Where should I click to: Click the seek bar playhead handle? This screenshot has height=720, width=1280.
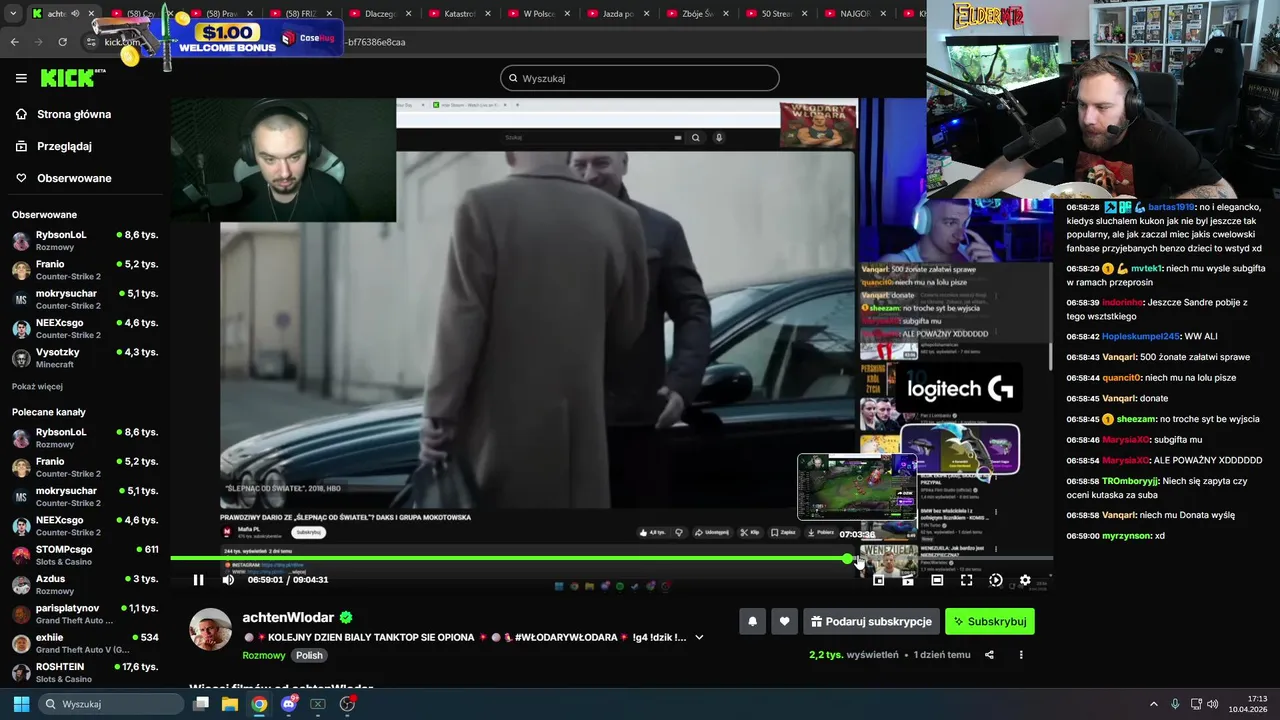click(x=848, y=558)
